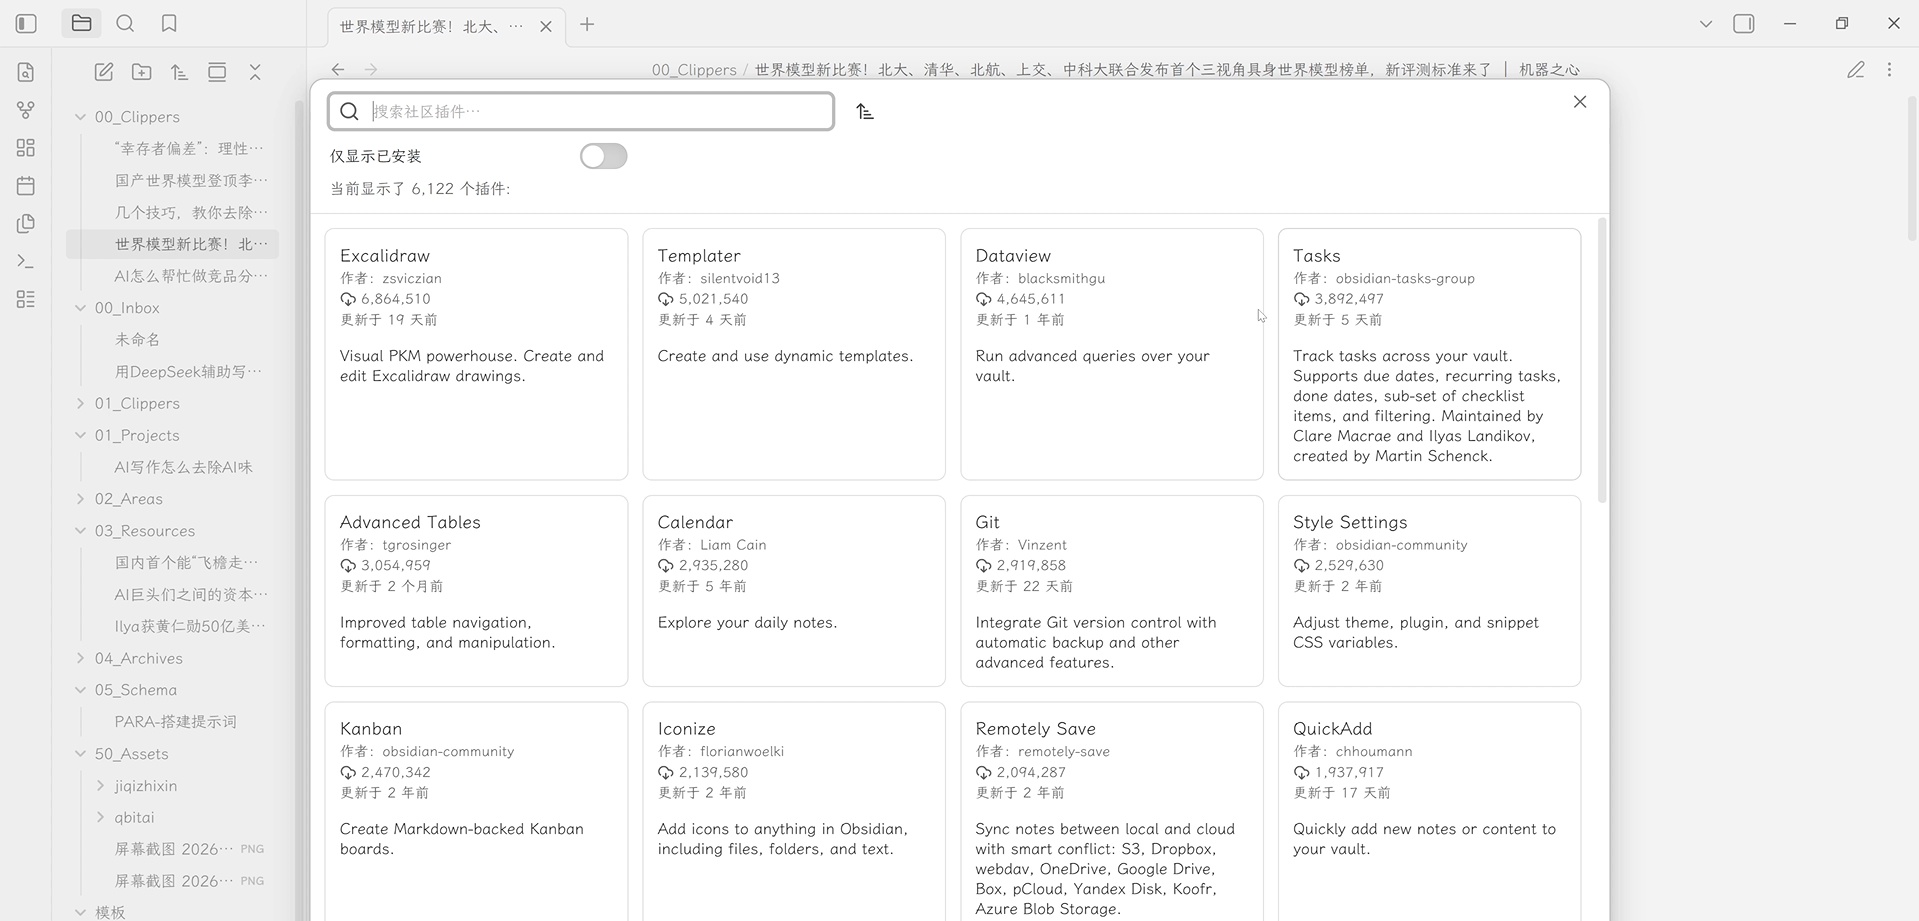This screenshot has height=921, width=1919.
Task: Select the Style Settings plugin card
Action: [1429, 591]
